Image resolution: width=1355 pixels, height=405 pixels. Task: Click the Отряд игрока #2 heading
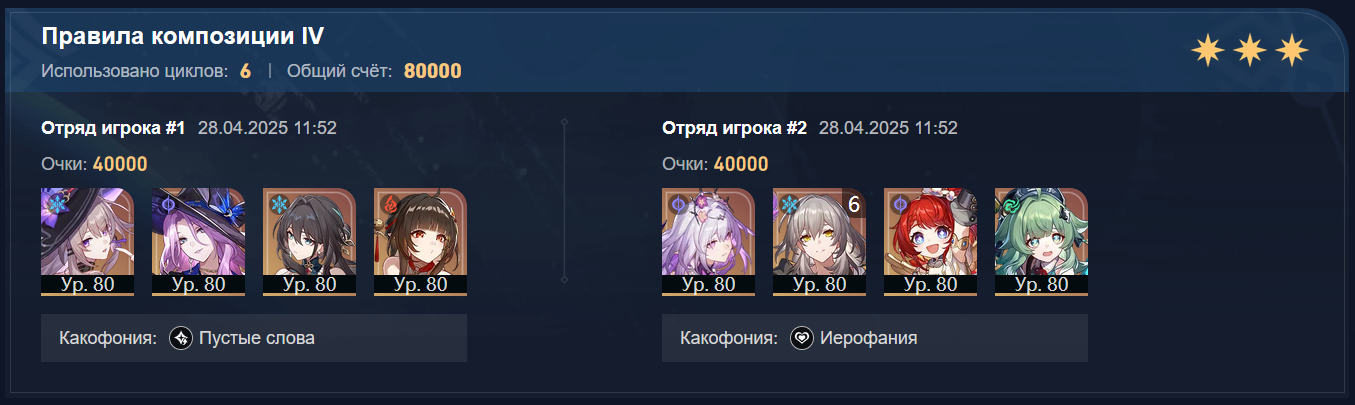[x=735, y=128]
